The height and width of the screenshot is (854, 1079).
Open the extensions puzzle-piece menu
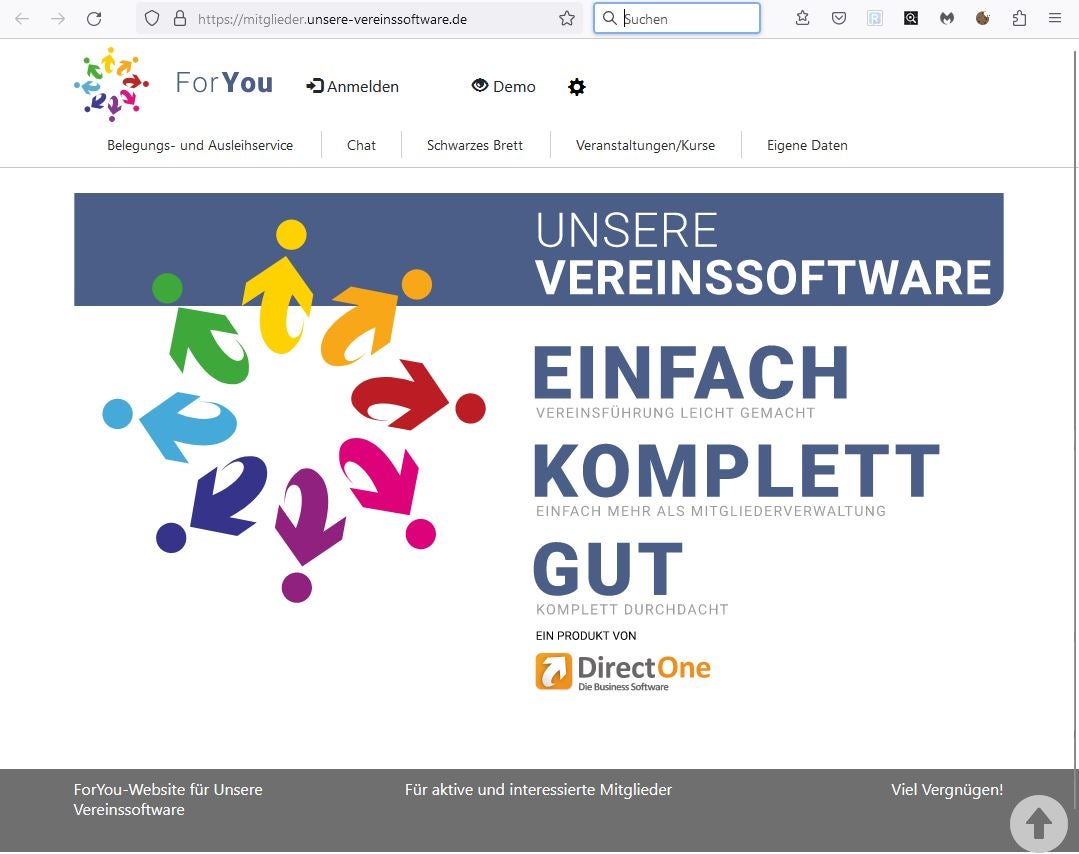(1019, 19)
